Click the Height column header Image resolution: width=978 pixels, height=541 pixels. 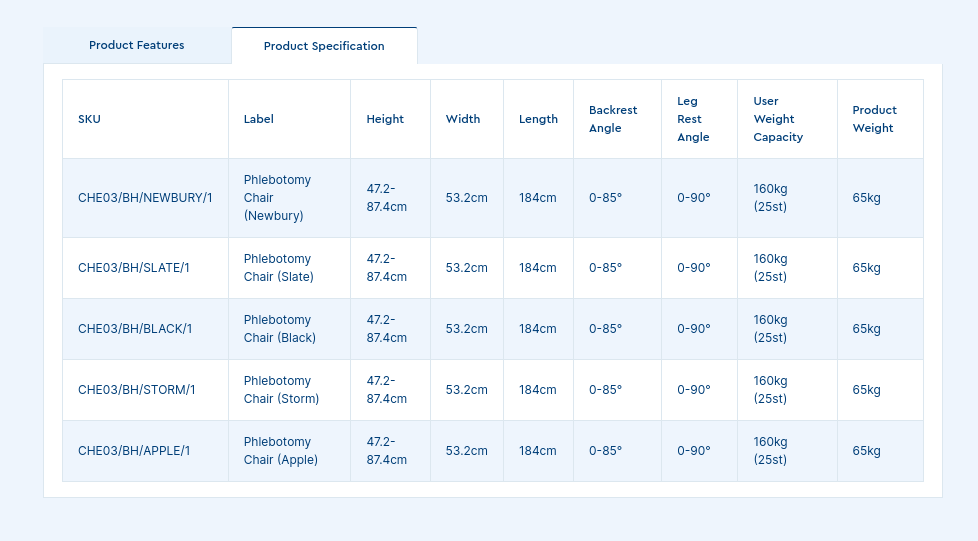click(385, 119)
